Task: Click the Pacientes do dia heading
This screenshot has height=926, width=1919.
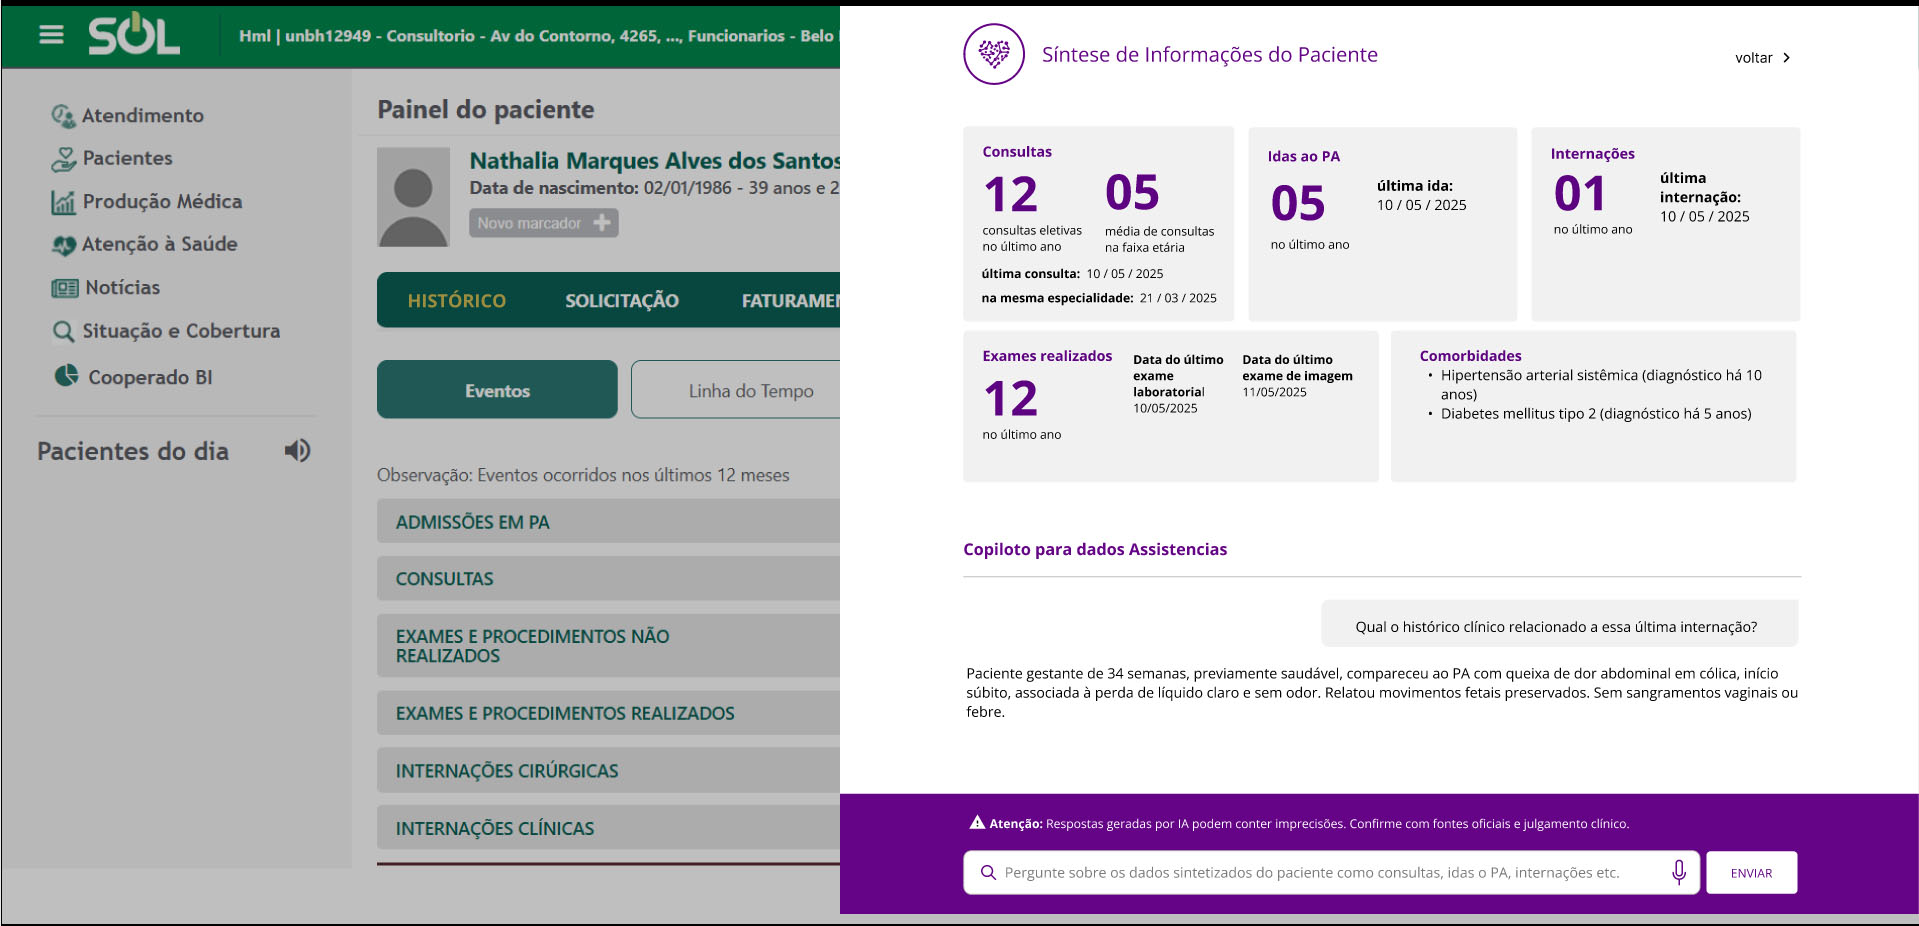Action: tap(133, 451)
